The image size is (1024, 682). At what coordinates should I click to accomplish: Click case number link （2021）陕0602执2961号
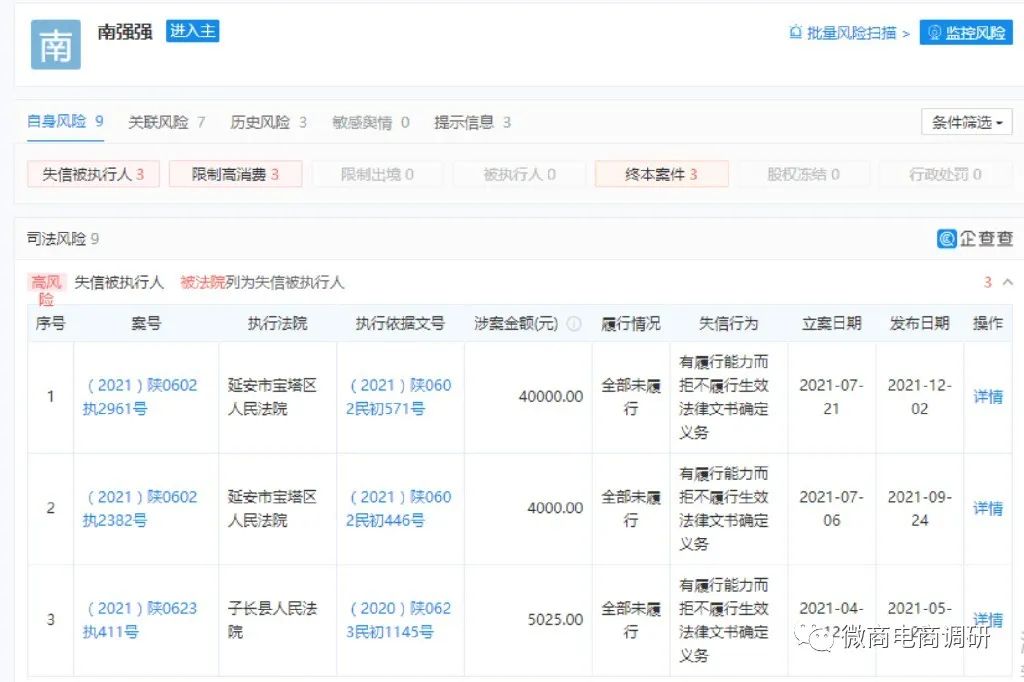coord(142,396)
